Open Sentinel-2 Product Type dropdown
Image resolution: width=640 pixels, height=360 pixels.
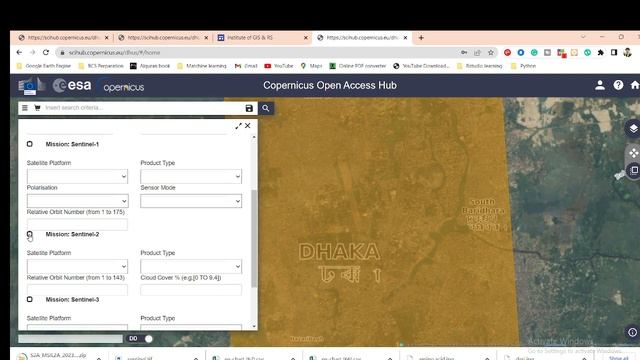[191, 267]
